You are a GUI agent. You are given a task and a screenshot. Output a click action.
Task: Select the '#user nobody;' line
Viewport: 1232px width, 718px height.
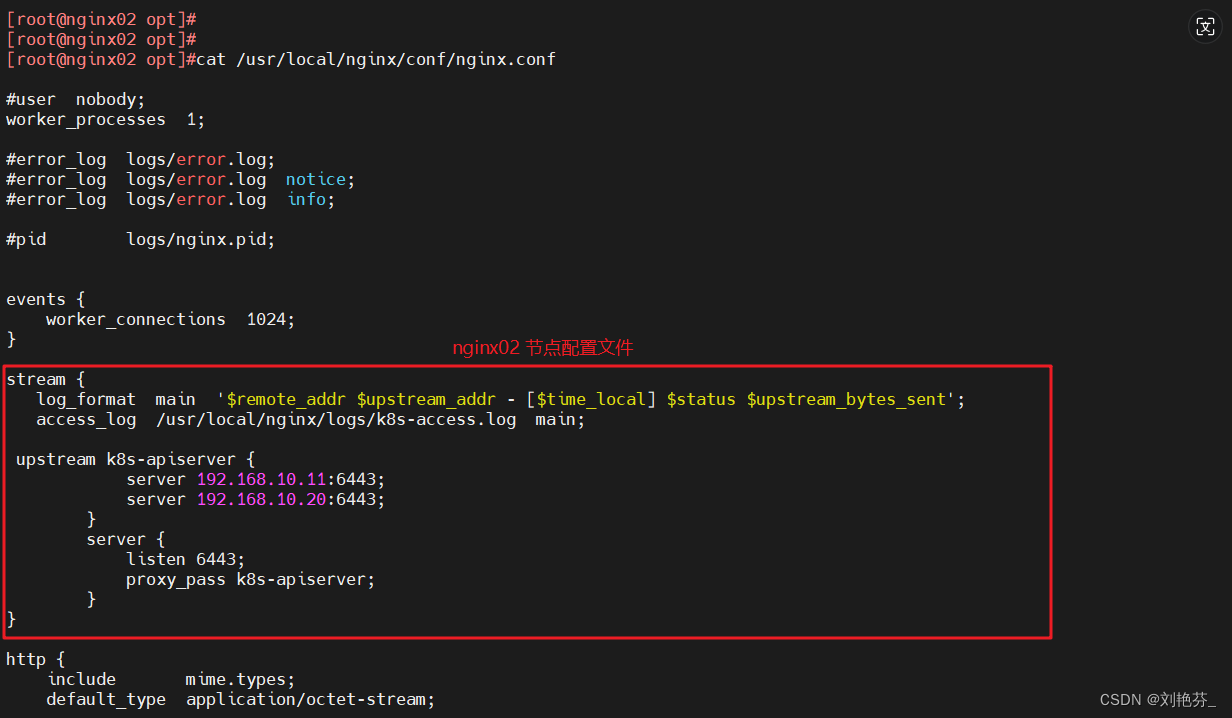(x=76, y=100)
